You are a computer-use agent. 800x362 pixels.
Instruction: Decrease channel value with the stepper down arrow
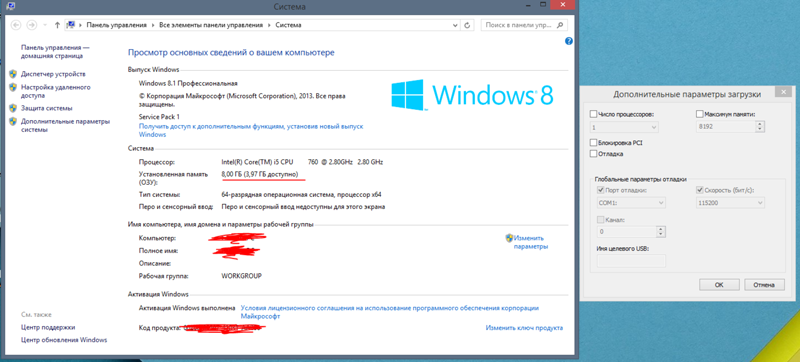pyautogui.click(x=662, y=235)
